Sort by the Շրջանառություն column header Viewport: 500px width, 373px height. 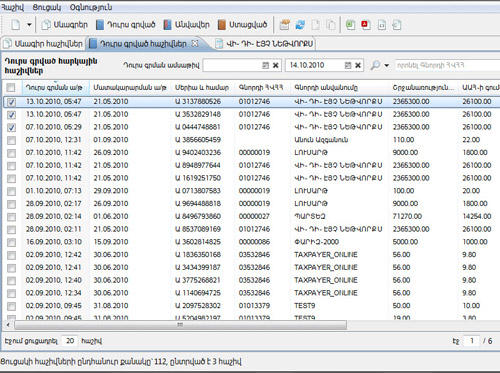(x=423, y=88)
